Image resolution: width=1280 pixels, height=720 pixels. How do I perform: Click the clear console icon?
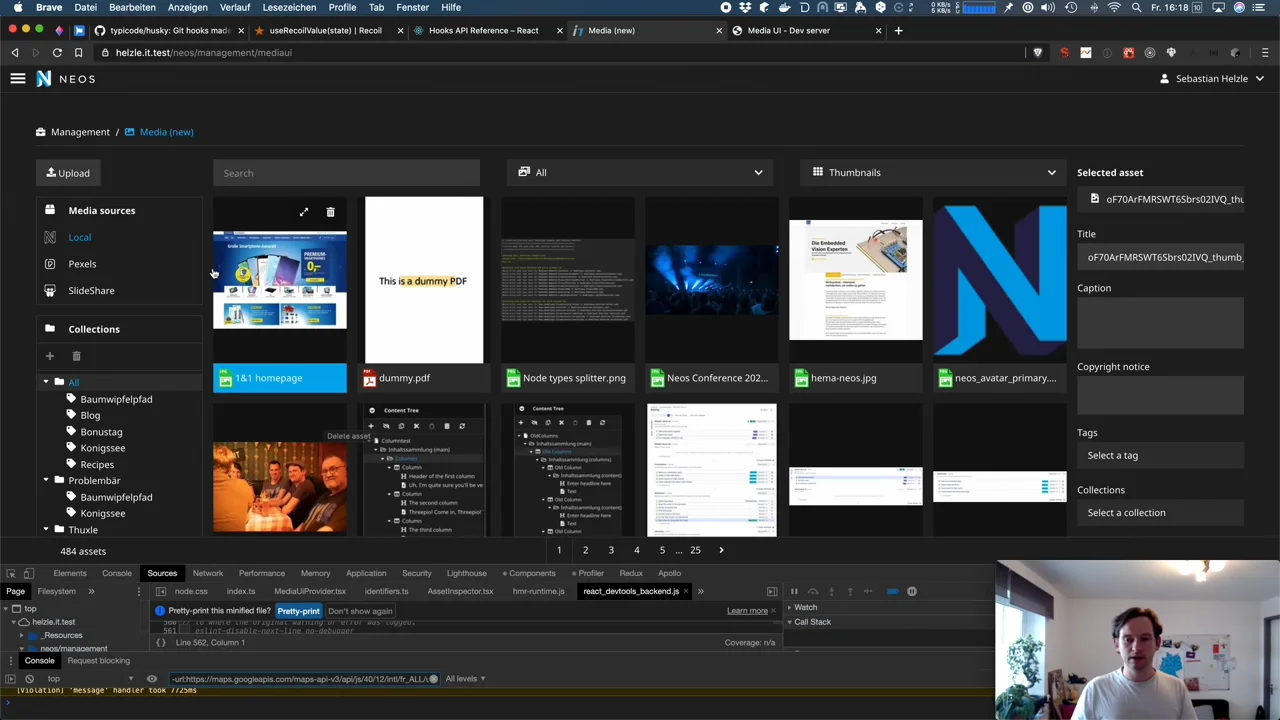pos(29,679)
